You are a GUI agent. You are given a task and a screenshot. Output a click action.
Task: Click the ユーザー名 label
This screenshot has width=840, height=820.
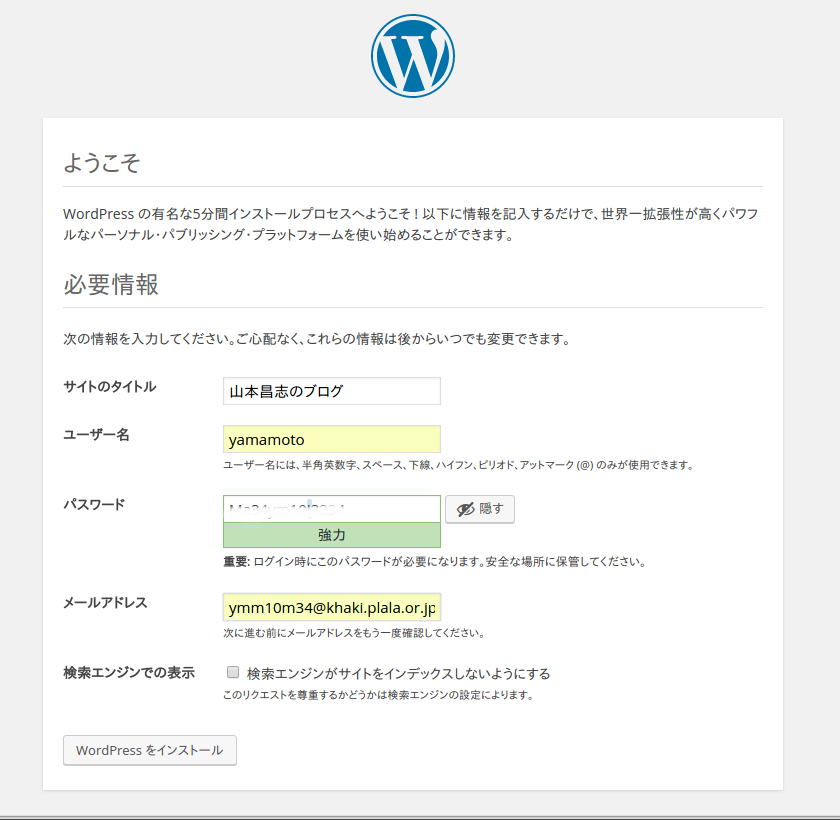point(96,434)
